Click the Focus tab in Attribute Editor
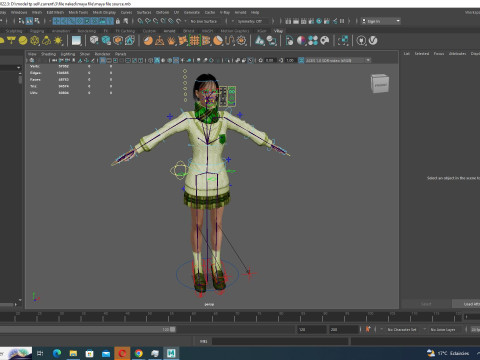The width and height of the screenshot is (480, 360). (439, 53)
